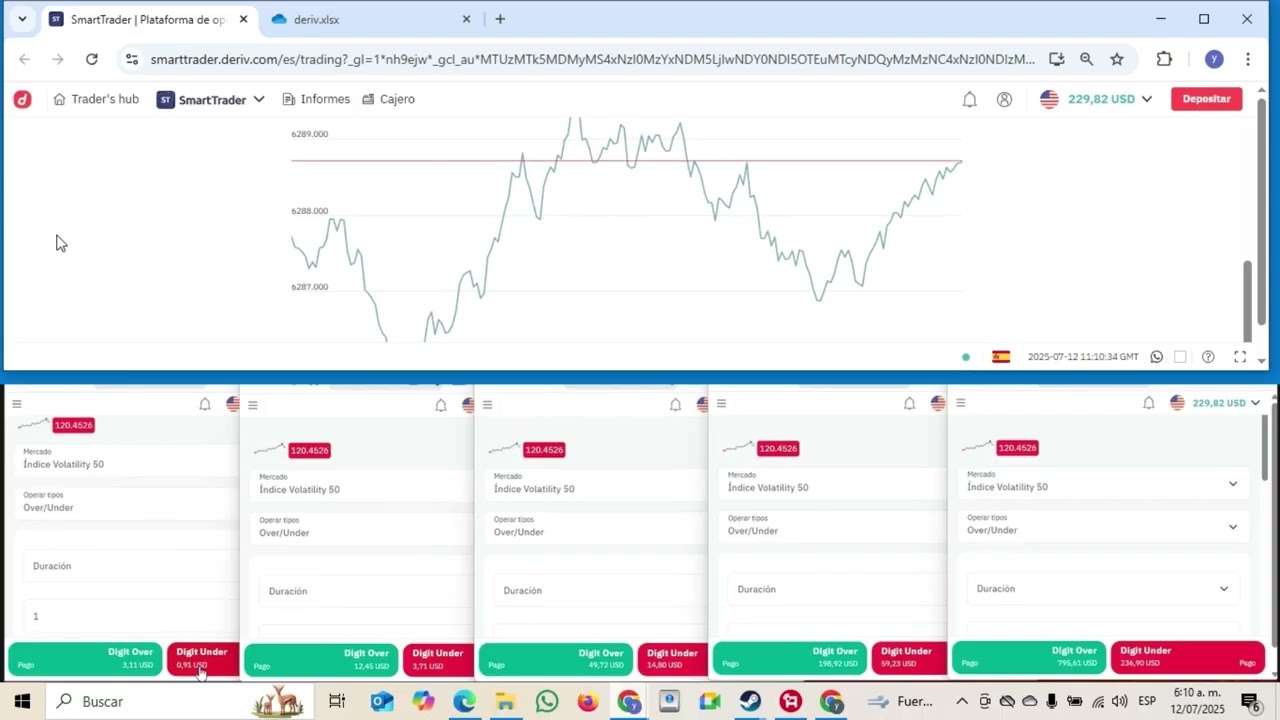Open the Deriv logo home icon
The width and height of the screenshot is (1280, 720).
(x=22, y=99)
